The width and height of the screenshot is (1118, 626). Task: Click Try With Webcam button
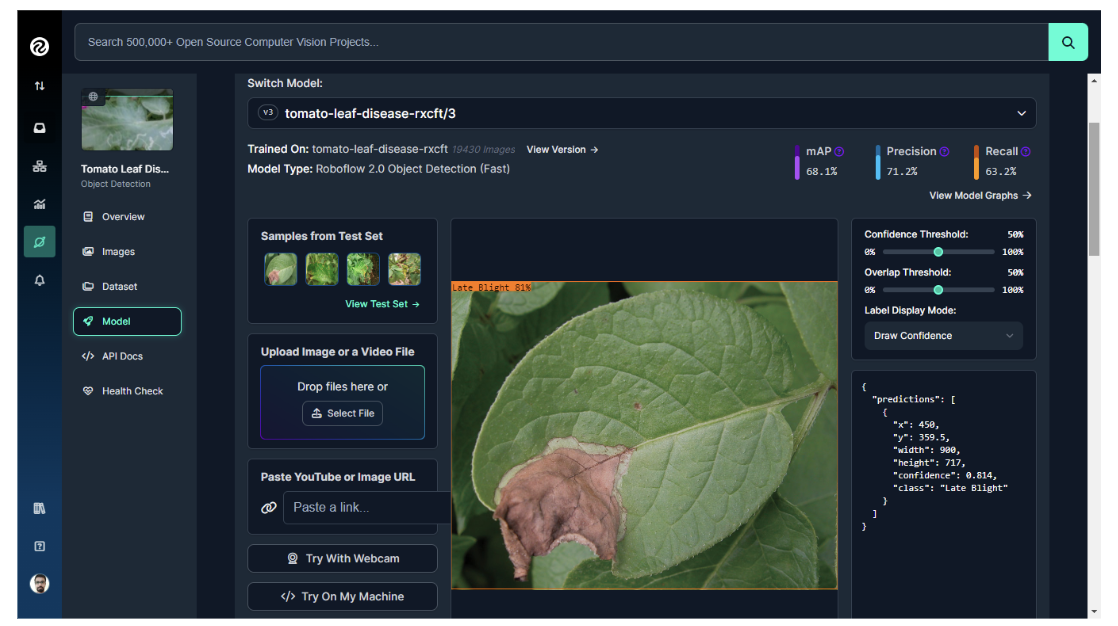point(342,559)
